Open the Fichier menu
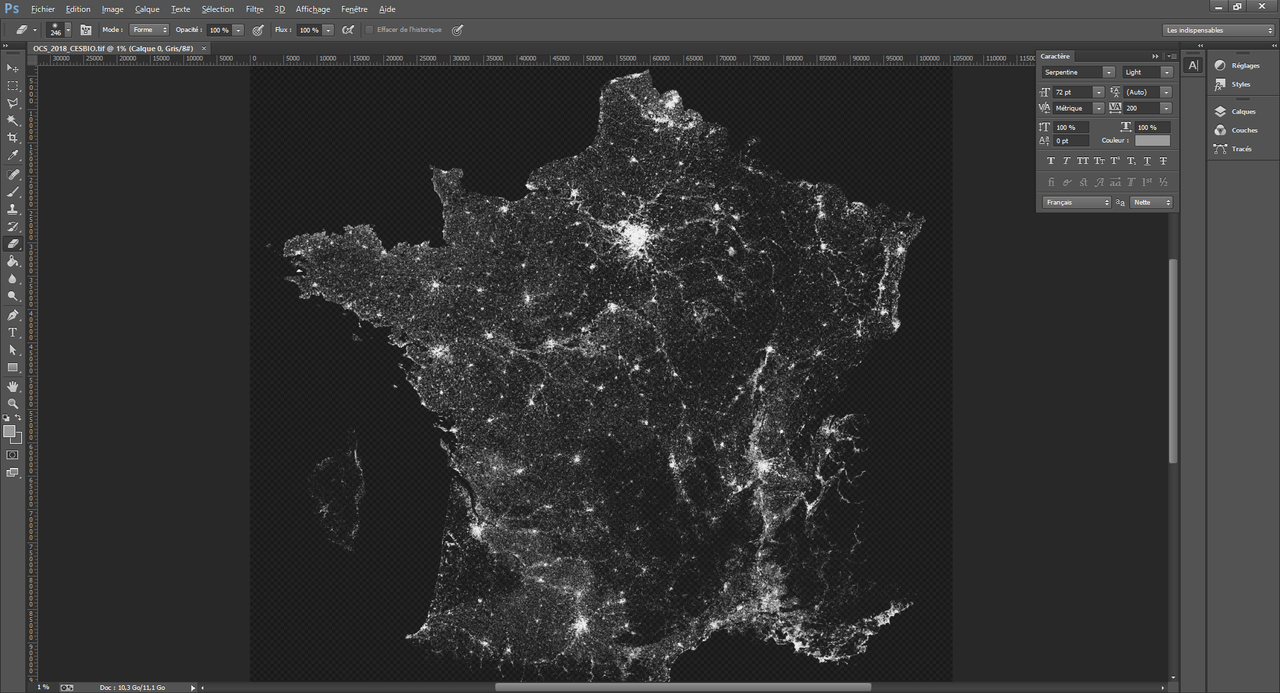 tap(43, 9)
